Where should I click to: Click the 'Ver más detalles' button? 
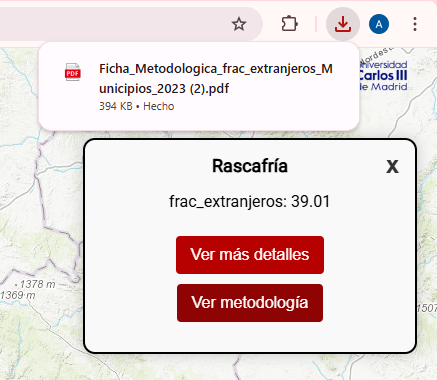250,255
